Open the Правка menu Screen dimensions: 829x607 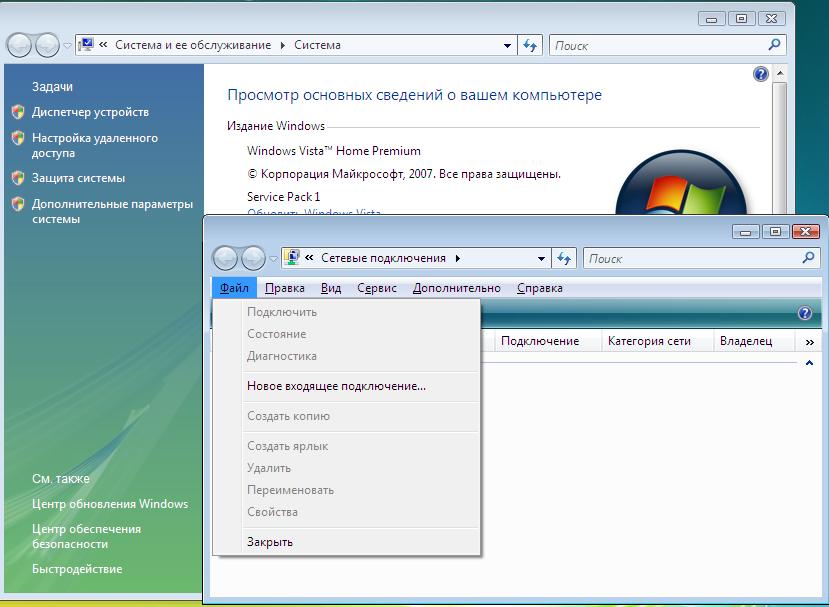pos(284,288)
